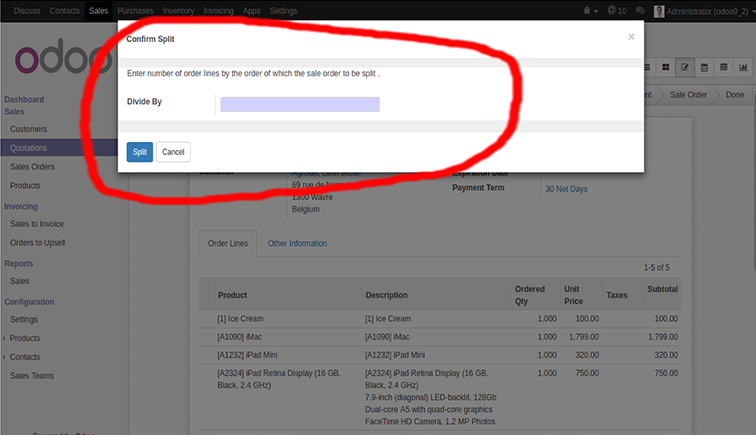This screenshot has width=756, height=435.
Task: Open Sales to Invoice
Action: click(x=37, y=224)
